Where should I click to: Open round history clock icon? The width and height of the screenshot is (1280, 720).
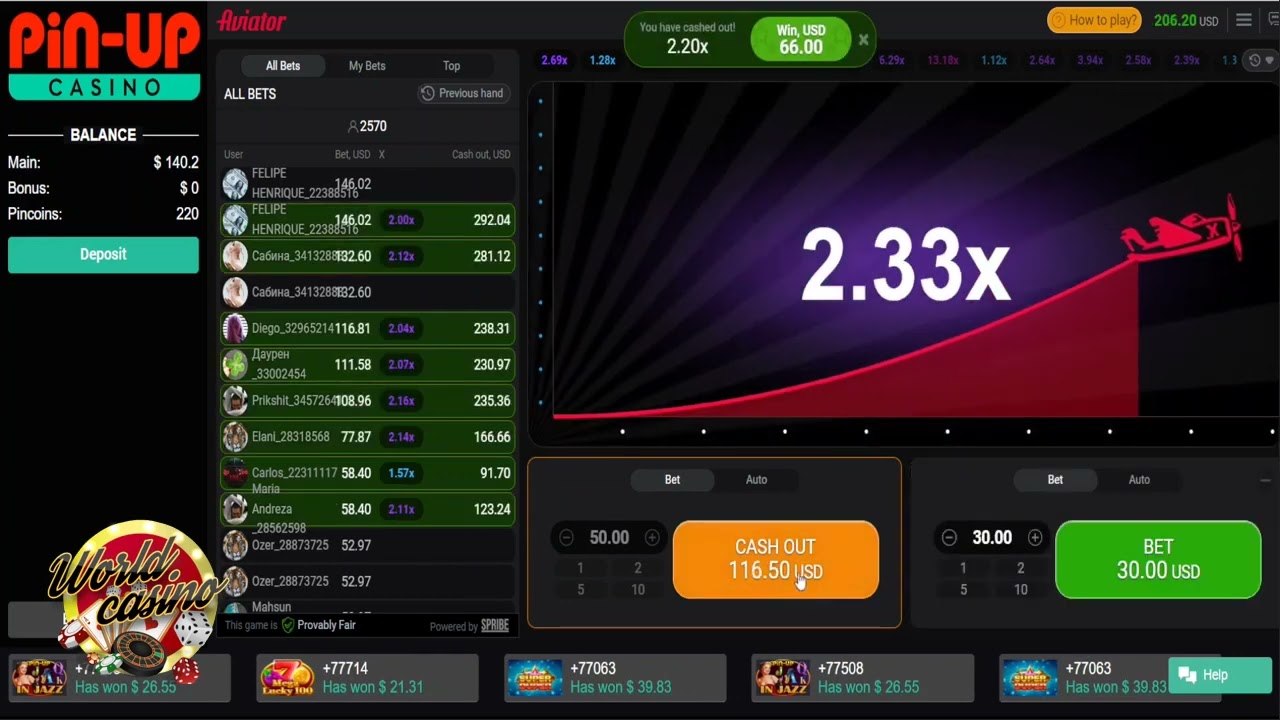1256,61
